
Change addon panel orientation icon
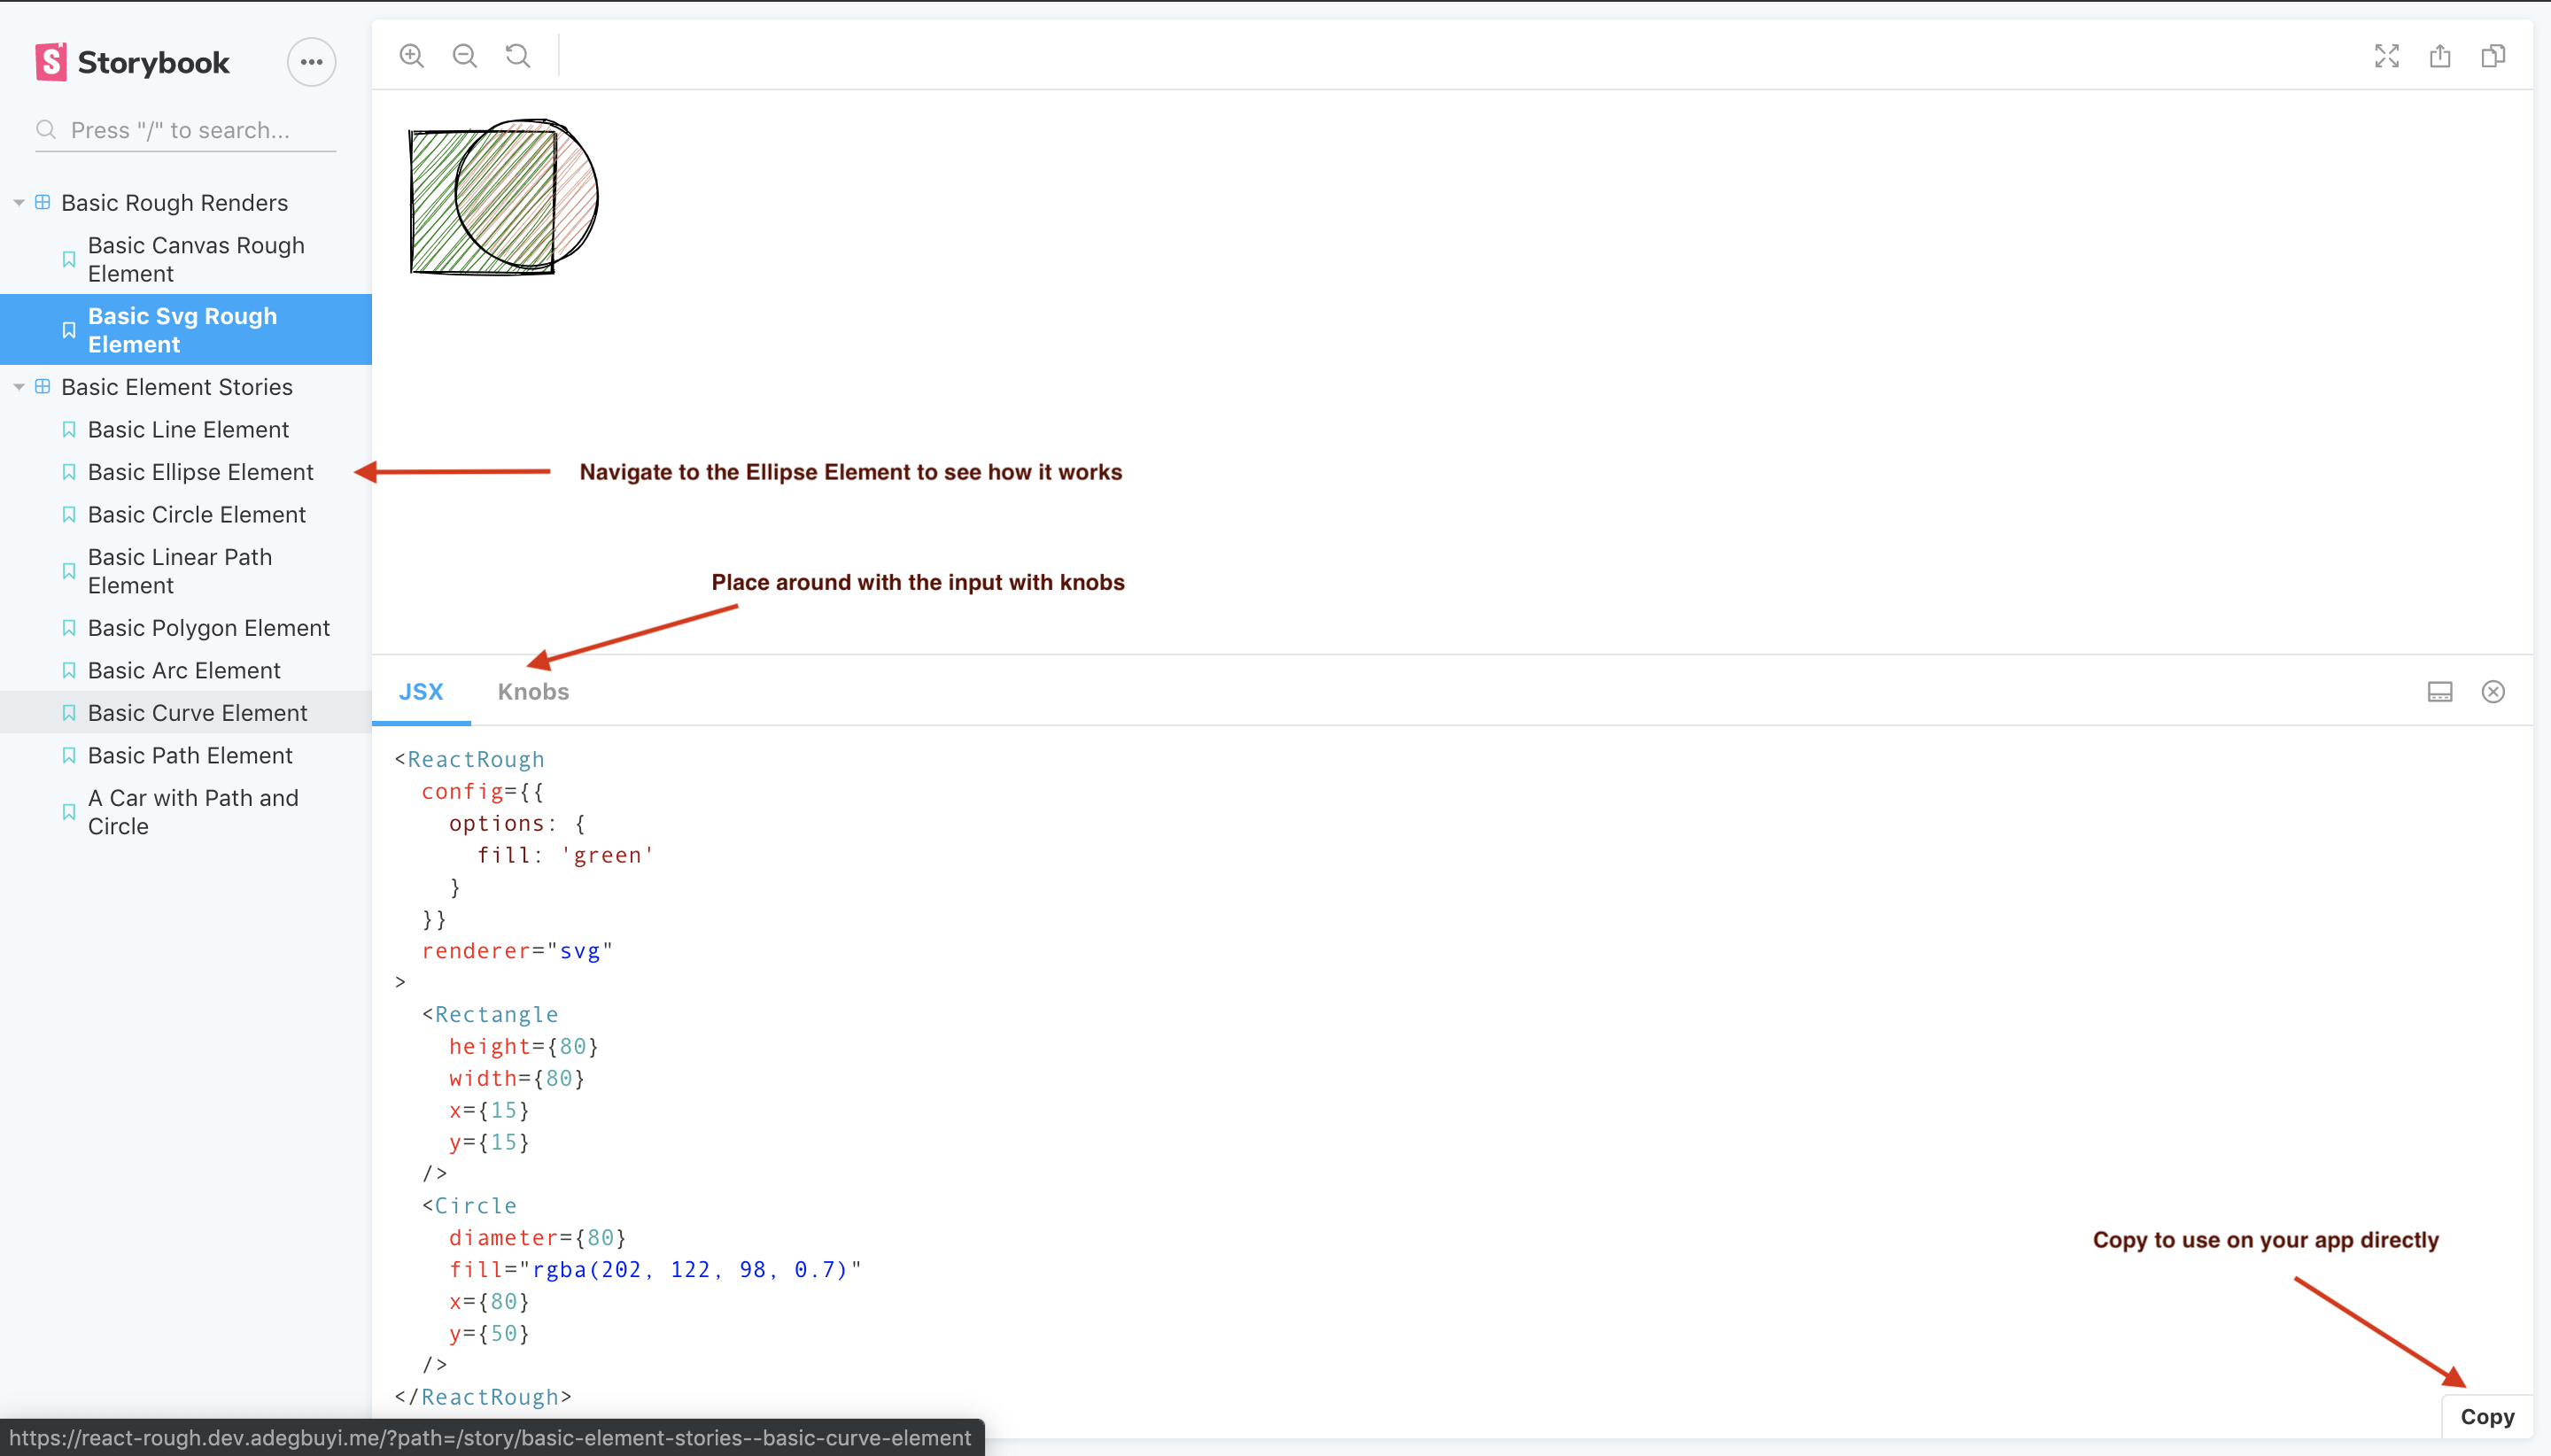pyautogui.click(x=2439, y=692)
